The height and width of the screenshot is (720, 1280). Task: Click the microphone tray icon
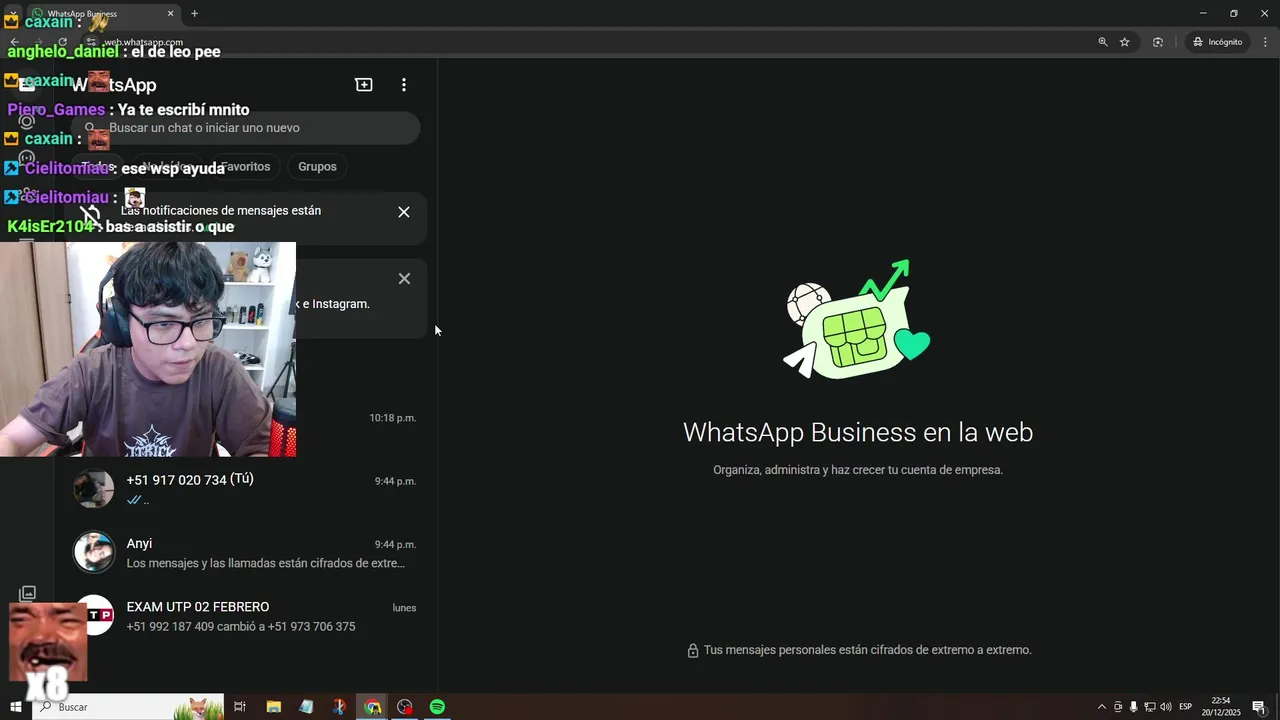(x=1134, y=707)
